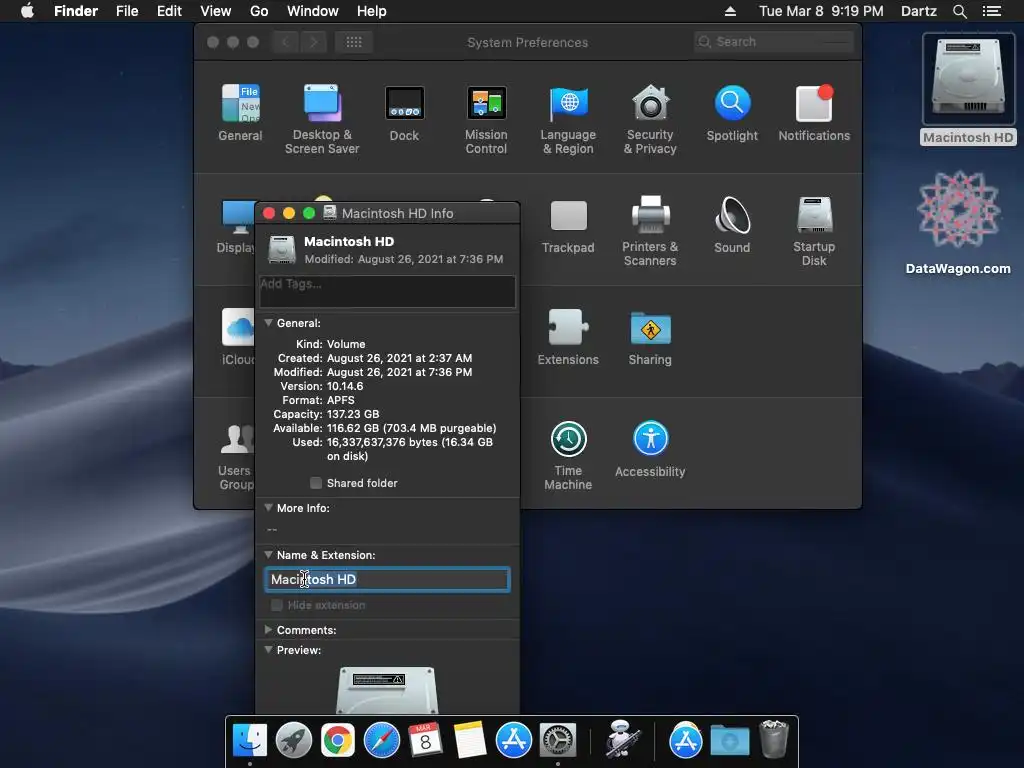Select DataWagon.com desktop icon
The height and width of the screenshot is (768, 1024).
pyautogui.click(x=958, y=223)
